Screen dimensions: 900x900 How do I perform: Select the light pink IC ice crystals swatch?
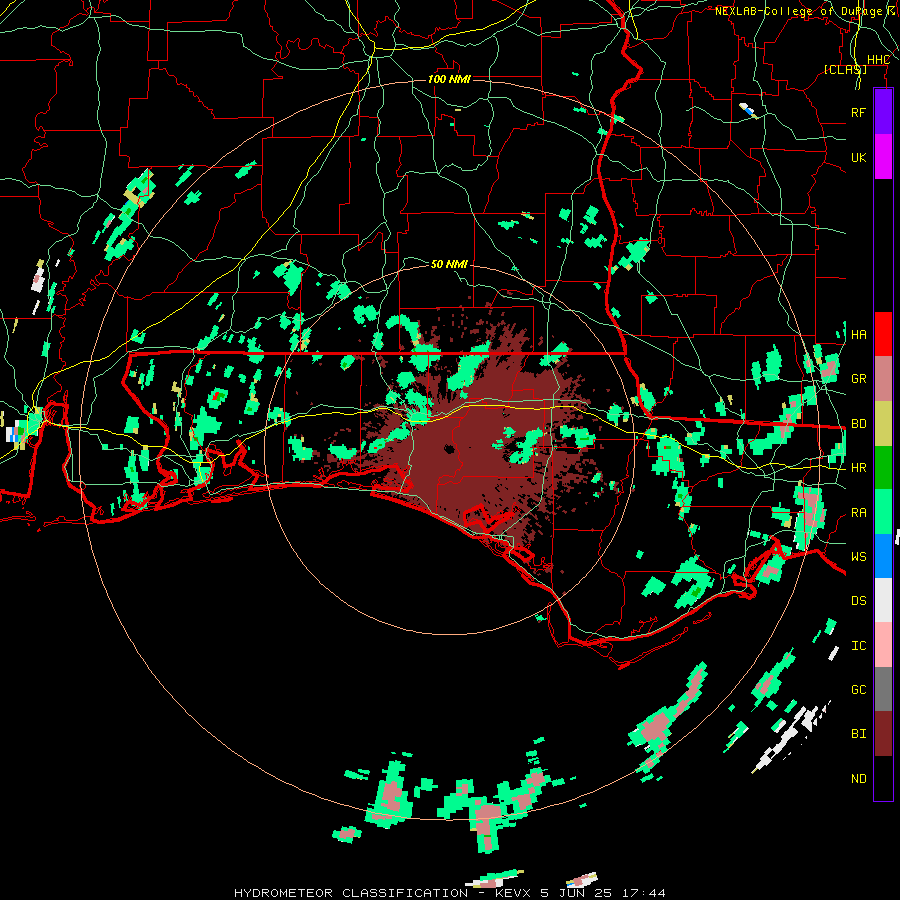883,645
